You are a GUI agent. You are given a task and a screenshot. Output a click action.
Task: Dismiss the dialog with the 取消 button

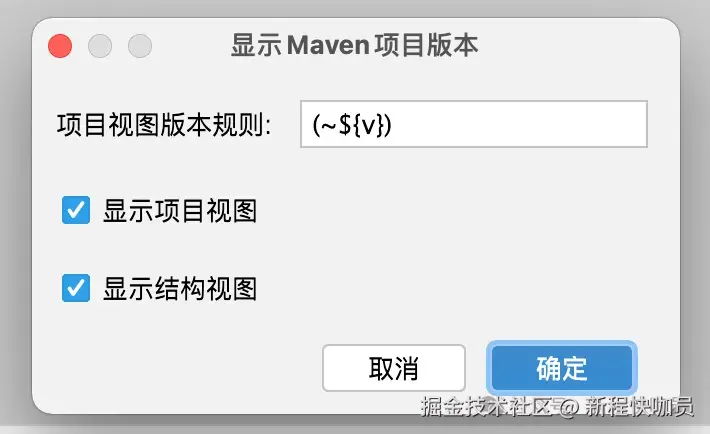(x=394, y=368)
